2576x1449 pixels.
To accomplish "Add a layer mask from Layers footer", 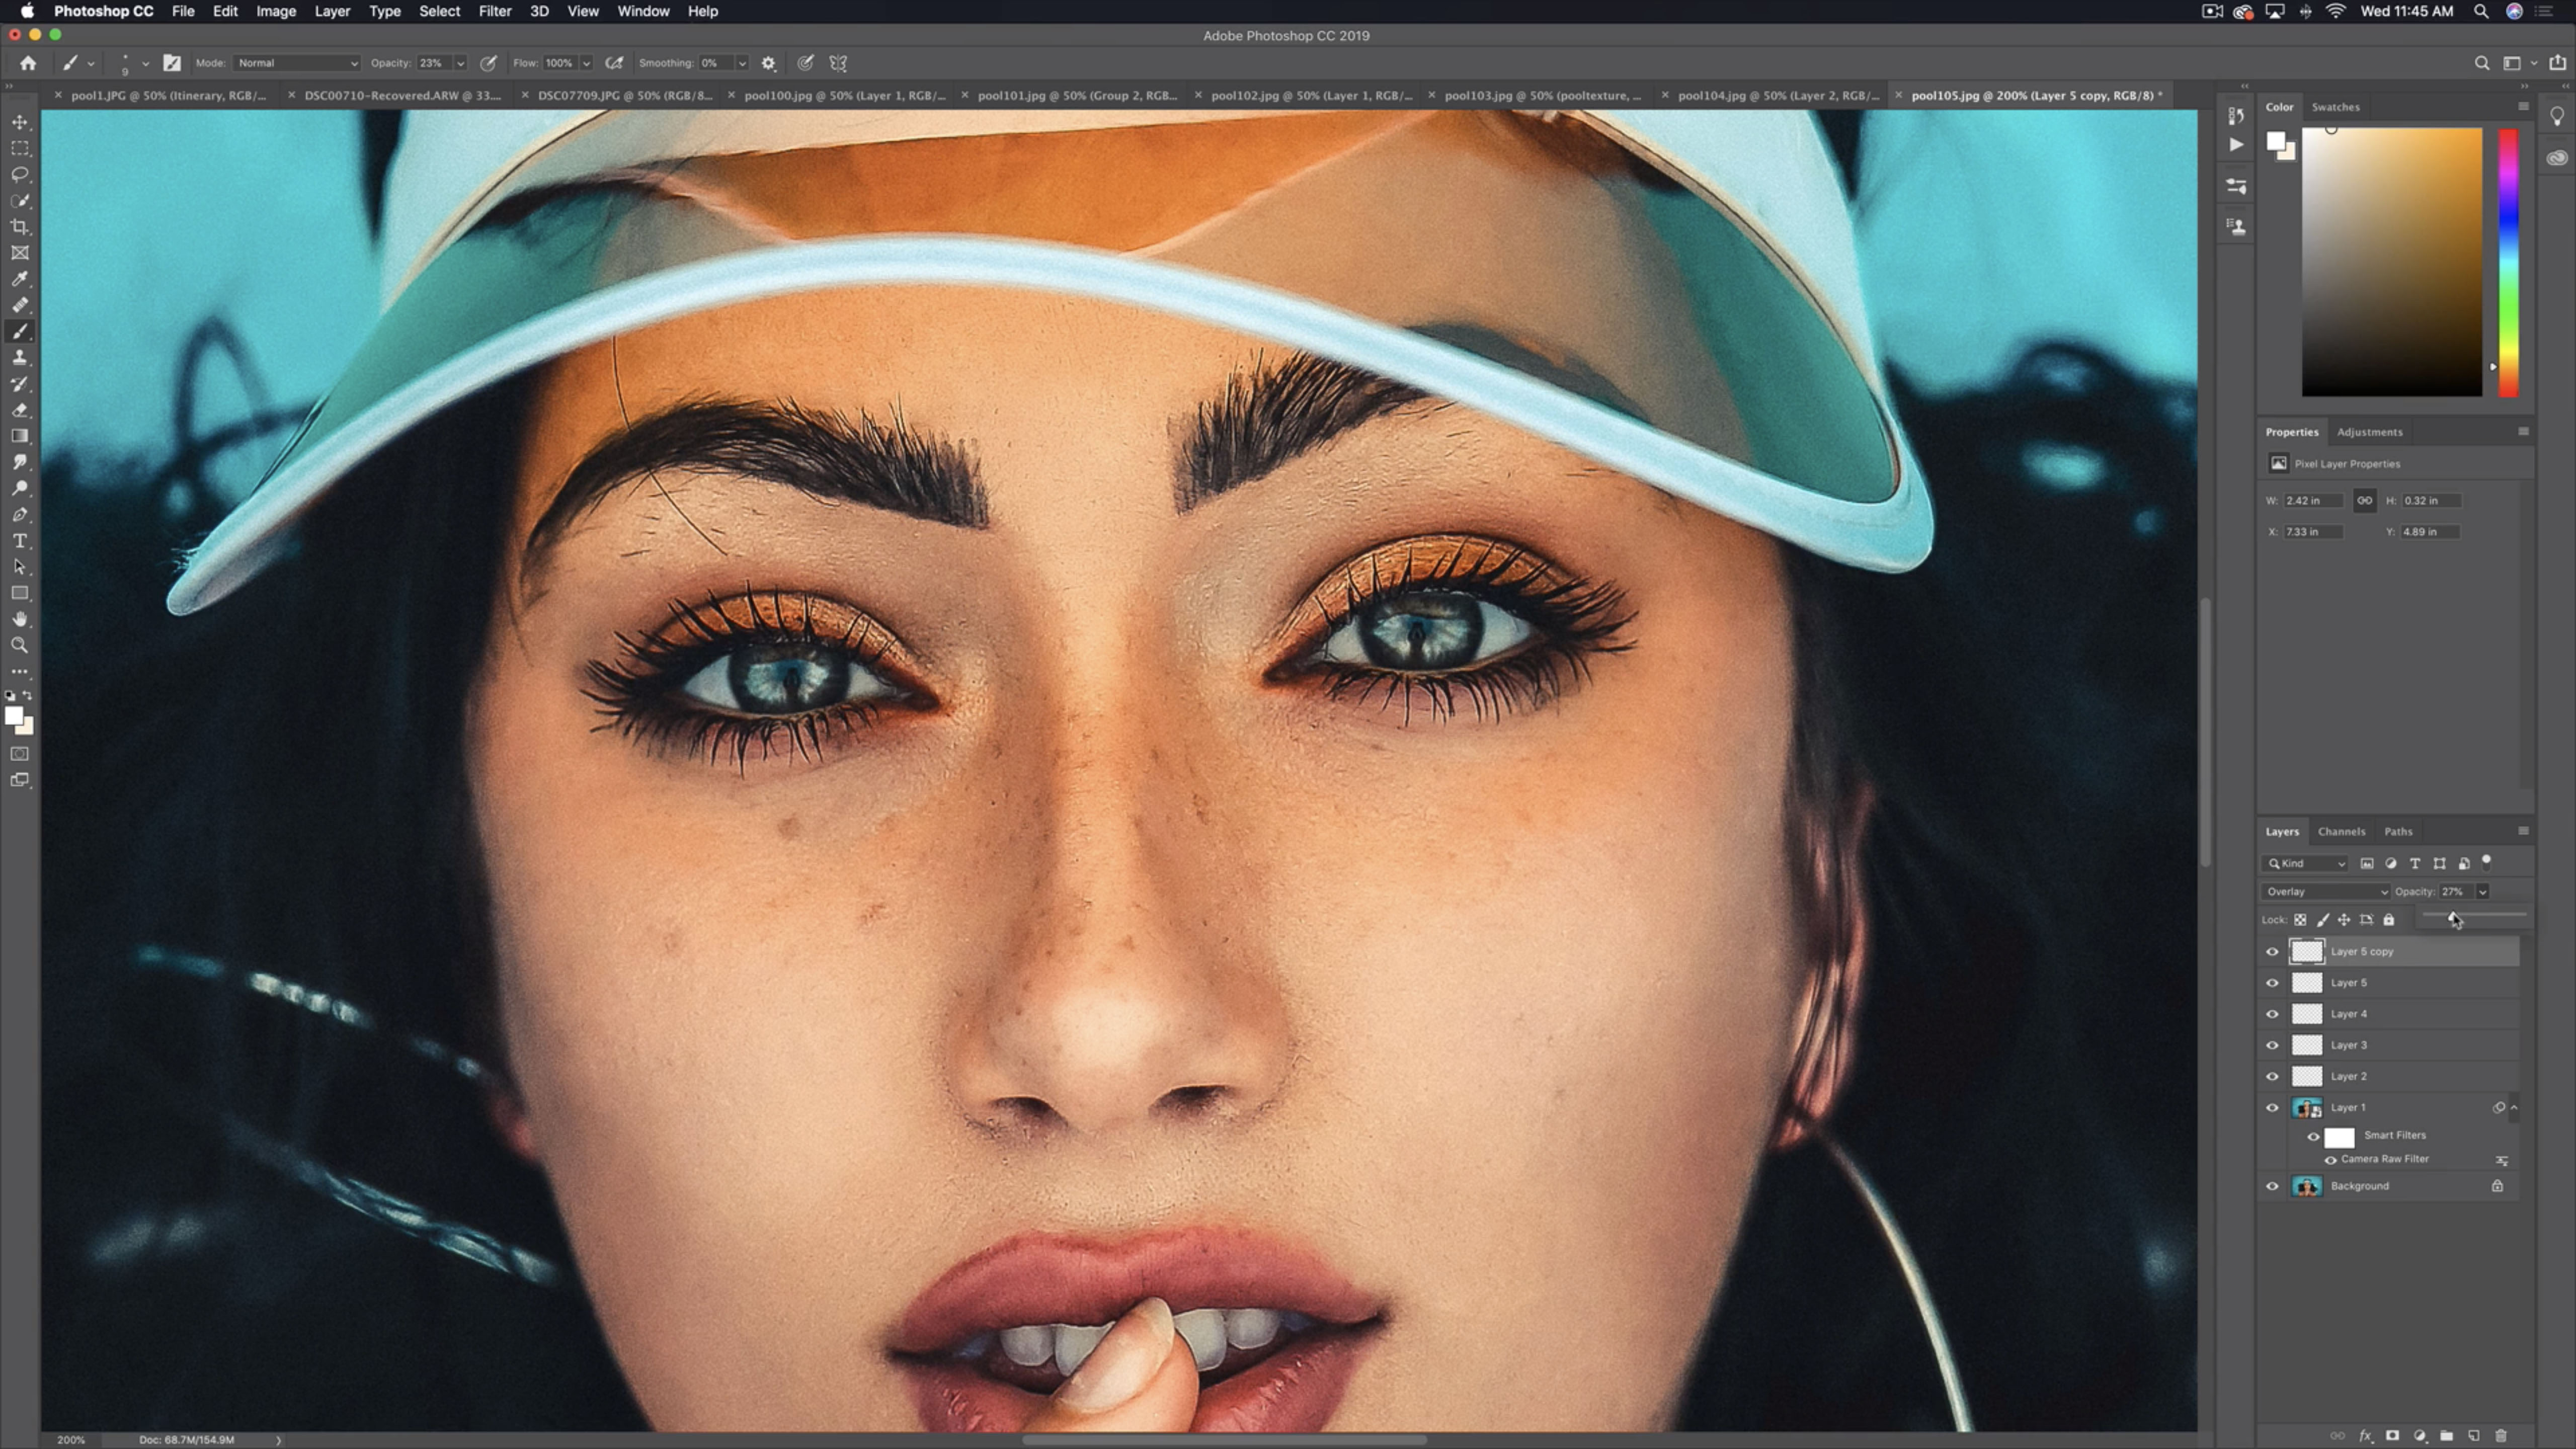I will click(x=2392, y=1435).
